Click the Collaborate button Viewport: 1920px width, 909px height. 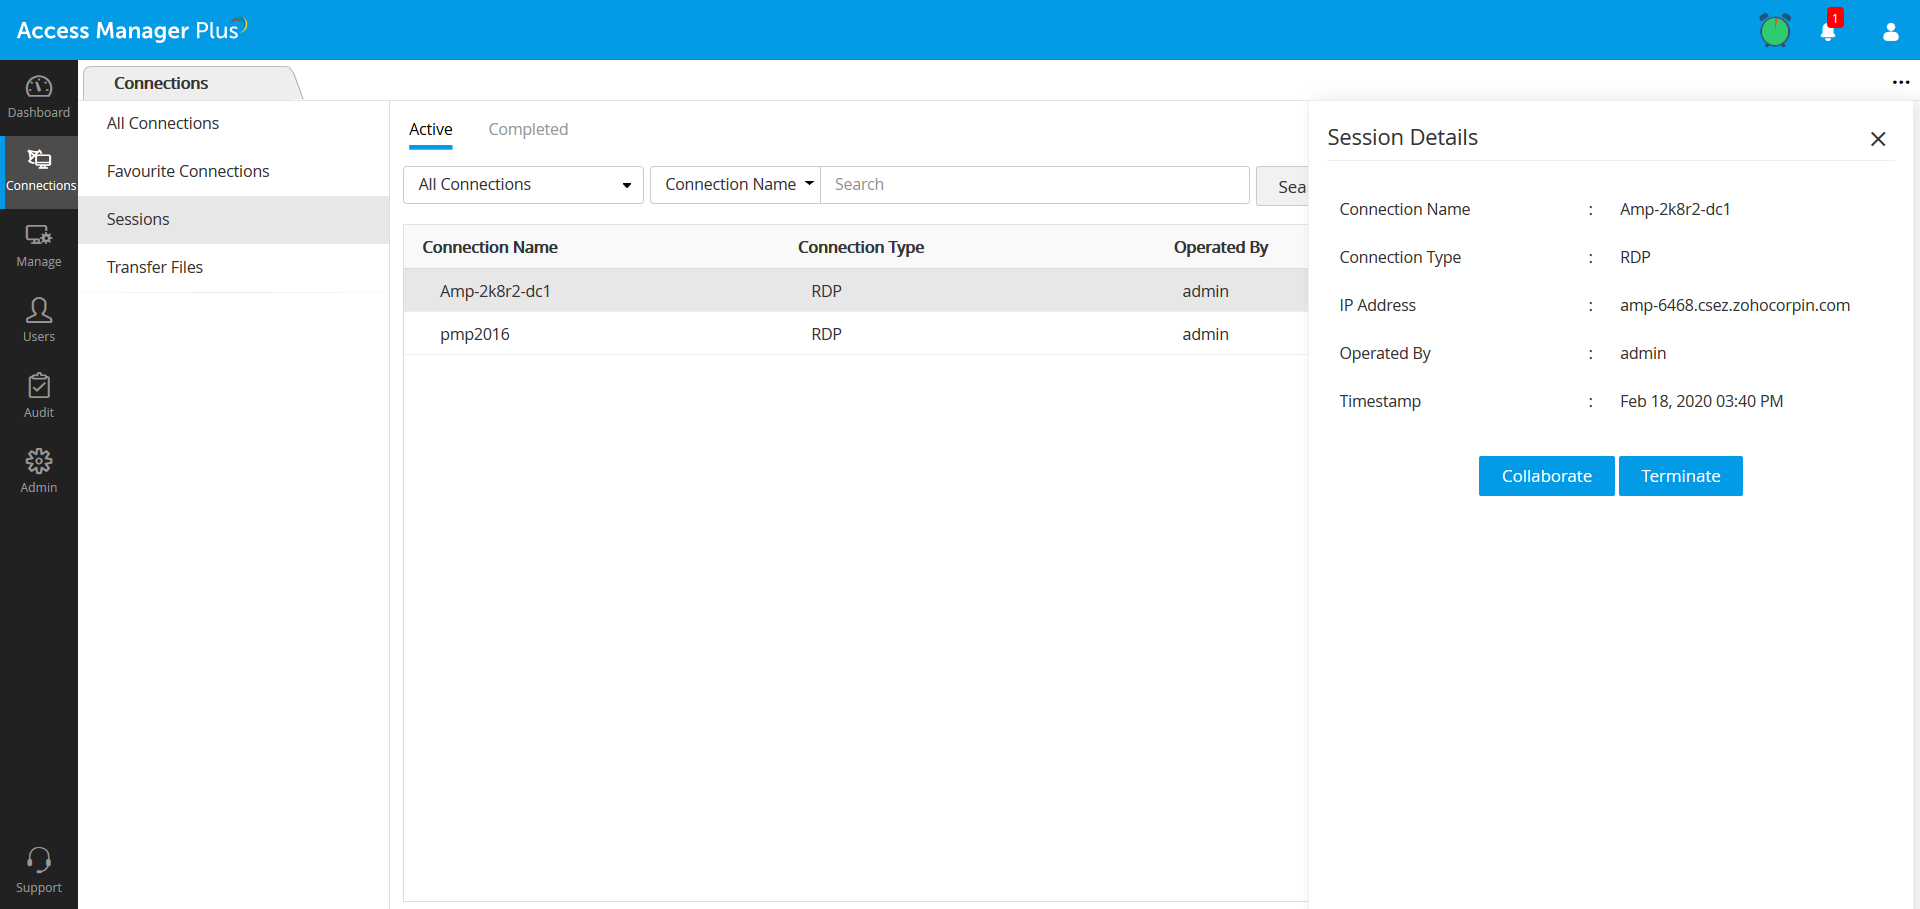[1545, 476]
